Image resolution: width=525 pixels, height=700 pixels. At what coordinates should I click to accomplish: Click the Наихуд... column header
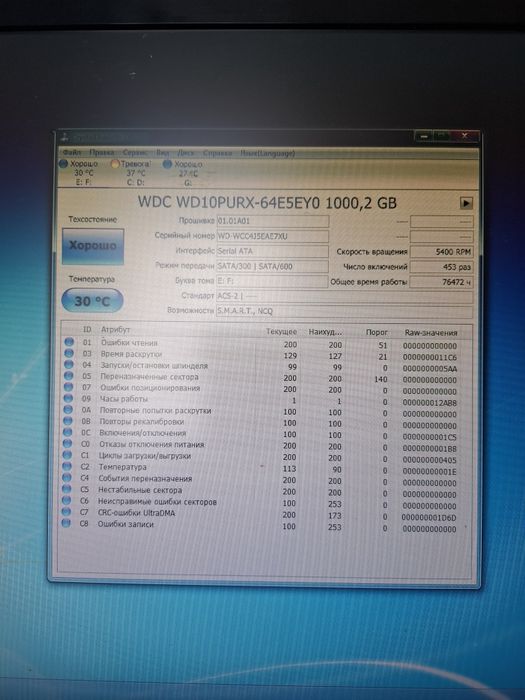pos(325,332)
